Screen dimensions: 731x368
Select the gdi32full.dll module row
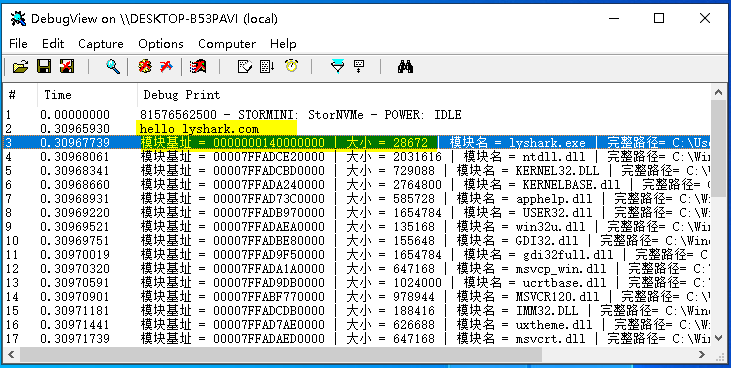pyautogui.click(x=357, y=255)
